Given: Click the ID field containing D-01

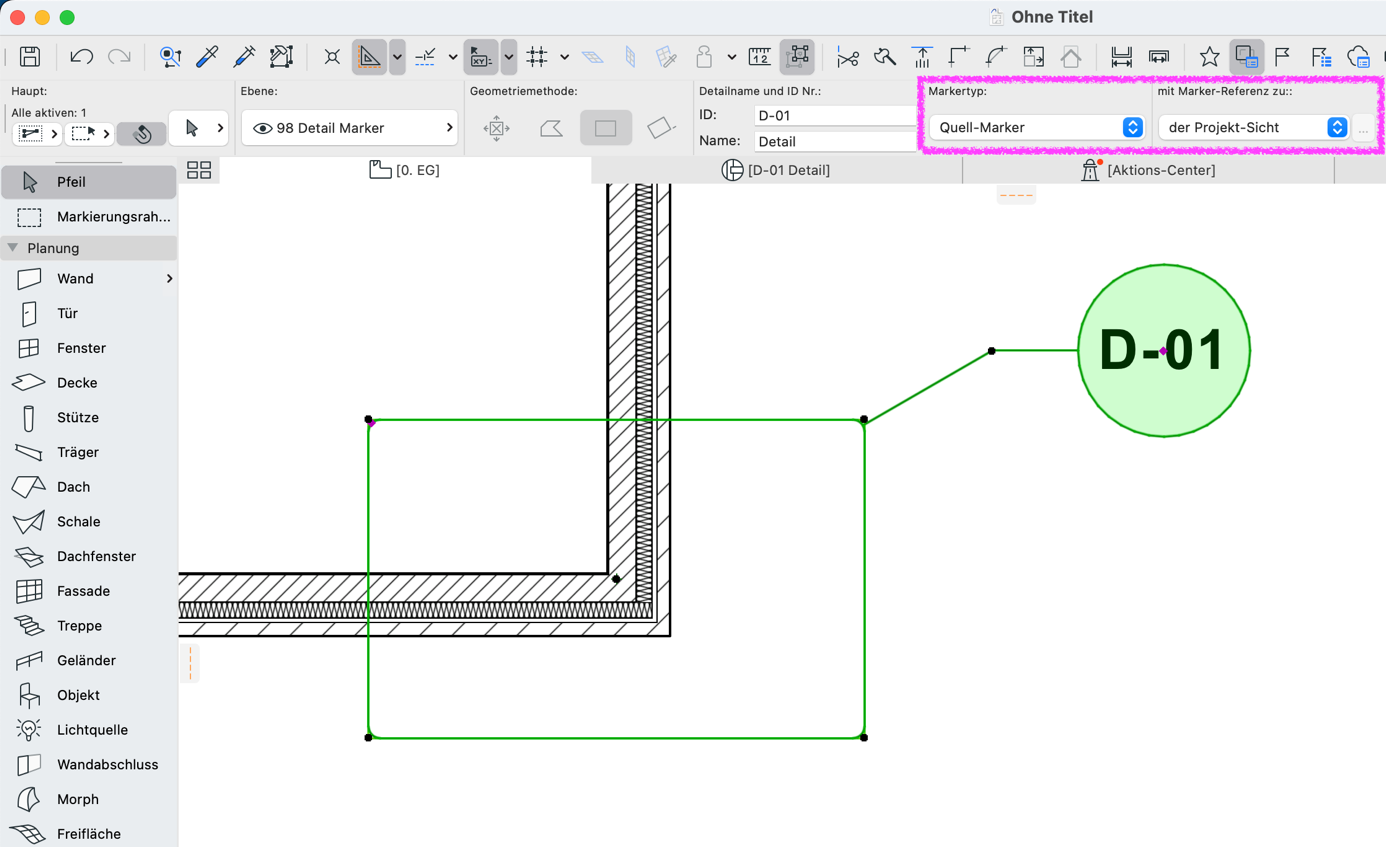Looking at the screenshot, I should coord(835,115).
